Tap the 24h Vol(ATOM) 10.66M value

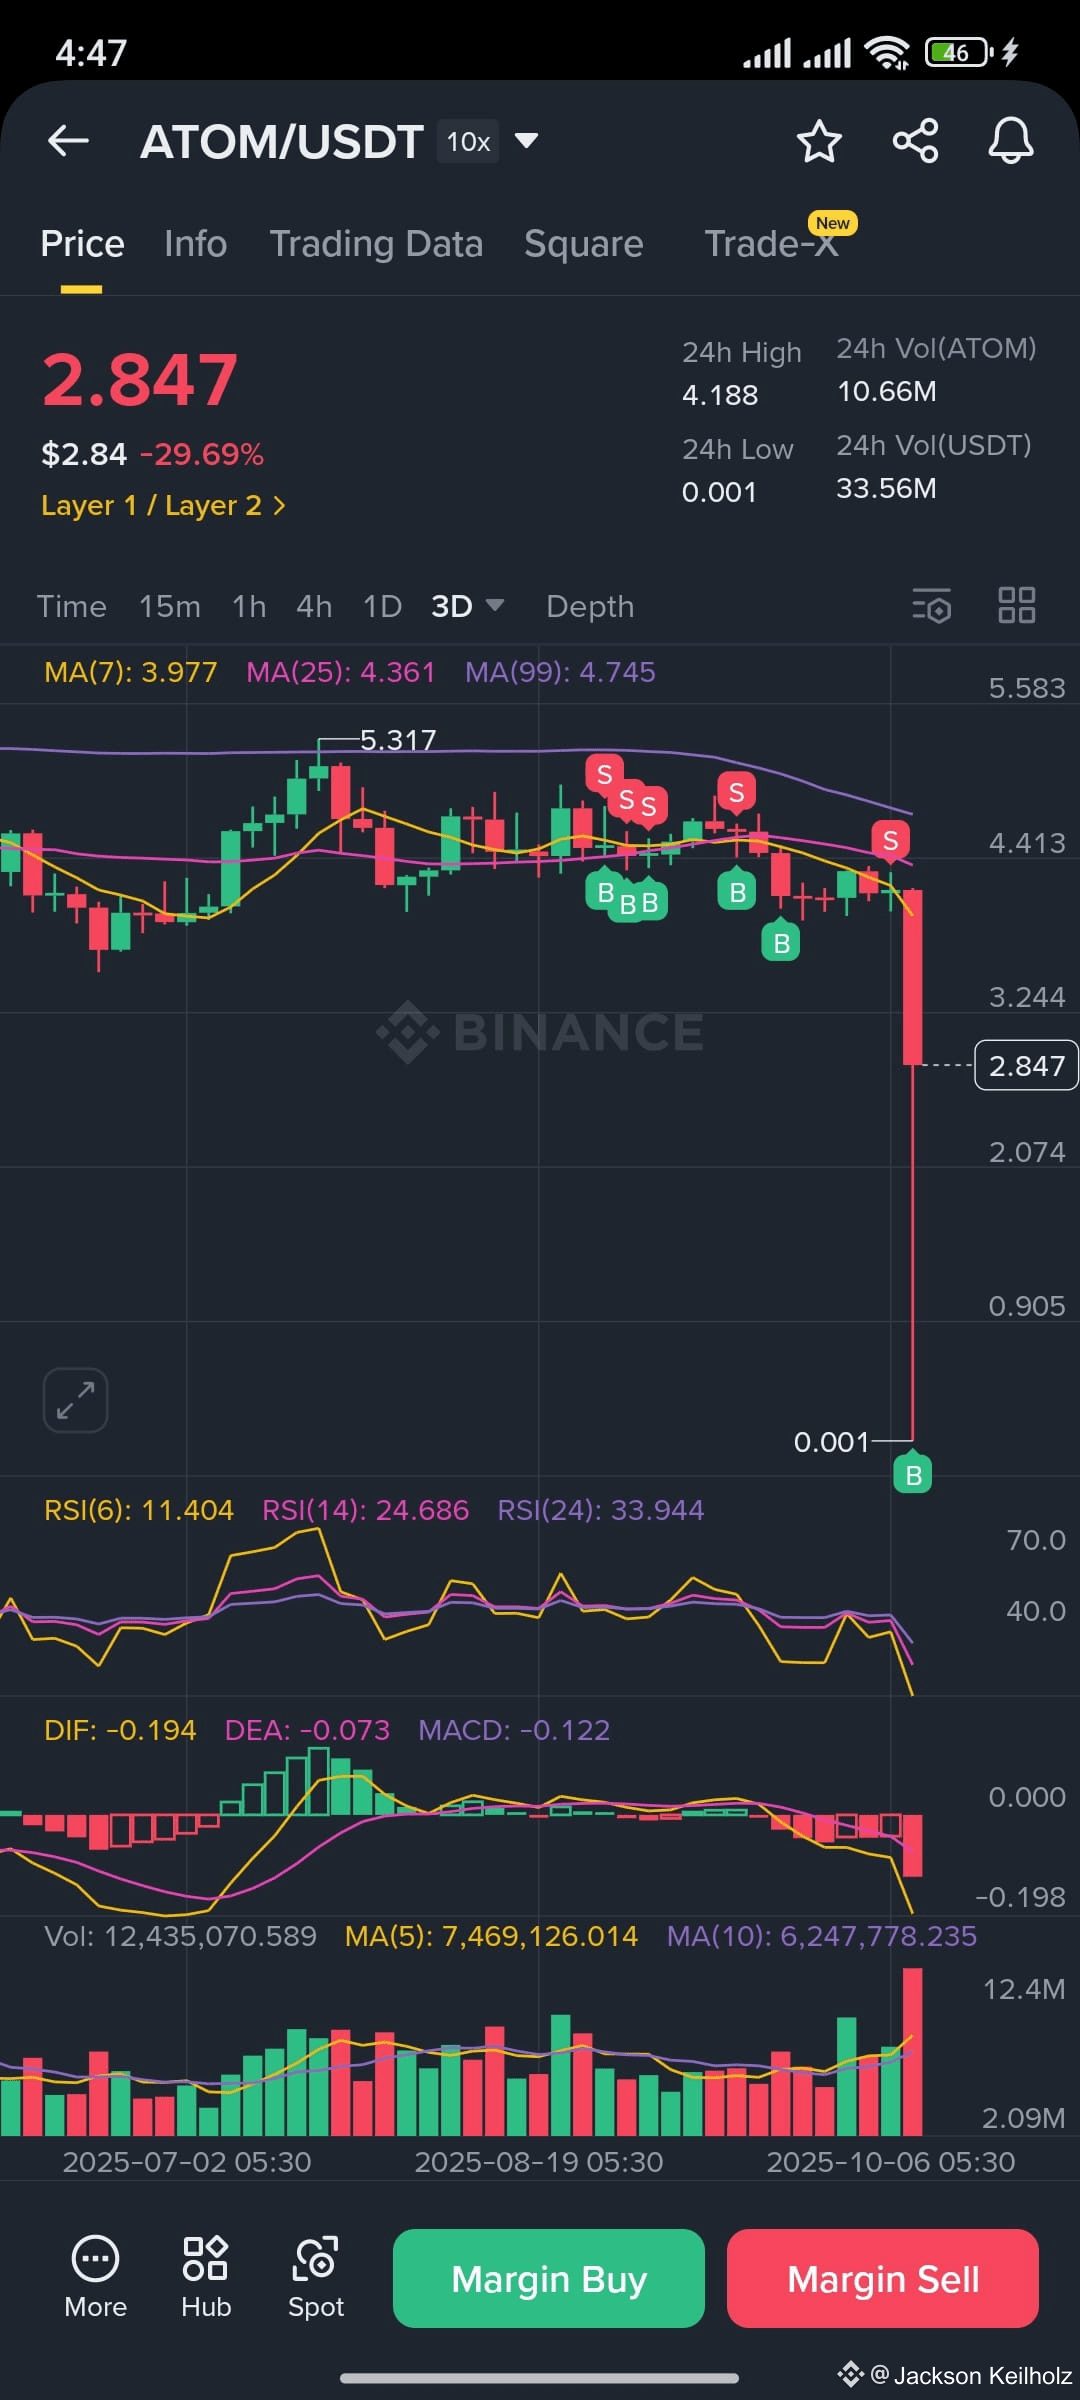click(887, 391)
